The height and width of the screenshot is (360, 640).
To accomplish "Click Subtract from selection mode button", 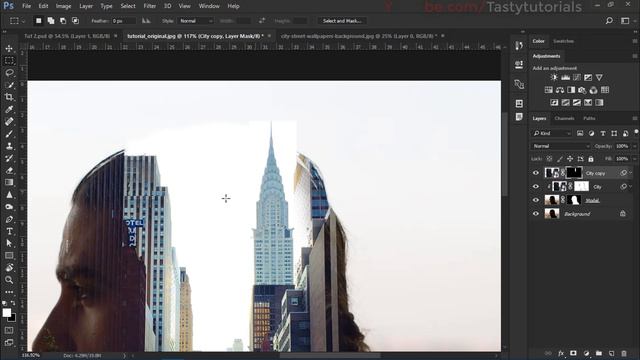I will (63, 21).
